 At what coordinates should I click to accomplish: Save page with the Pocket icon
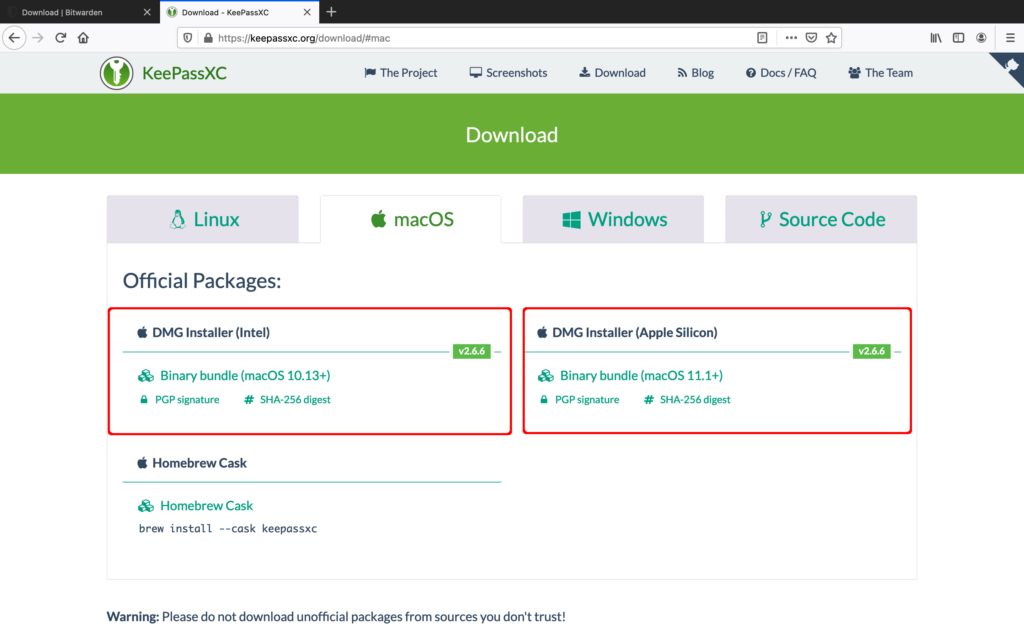pyautogui.click(x=811, y=38)
